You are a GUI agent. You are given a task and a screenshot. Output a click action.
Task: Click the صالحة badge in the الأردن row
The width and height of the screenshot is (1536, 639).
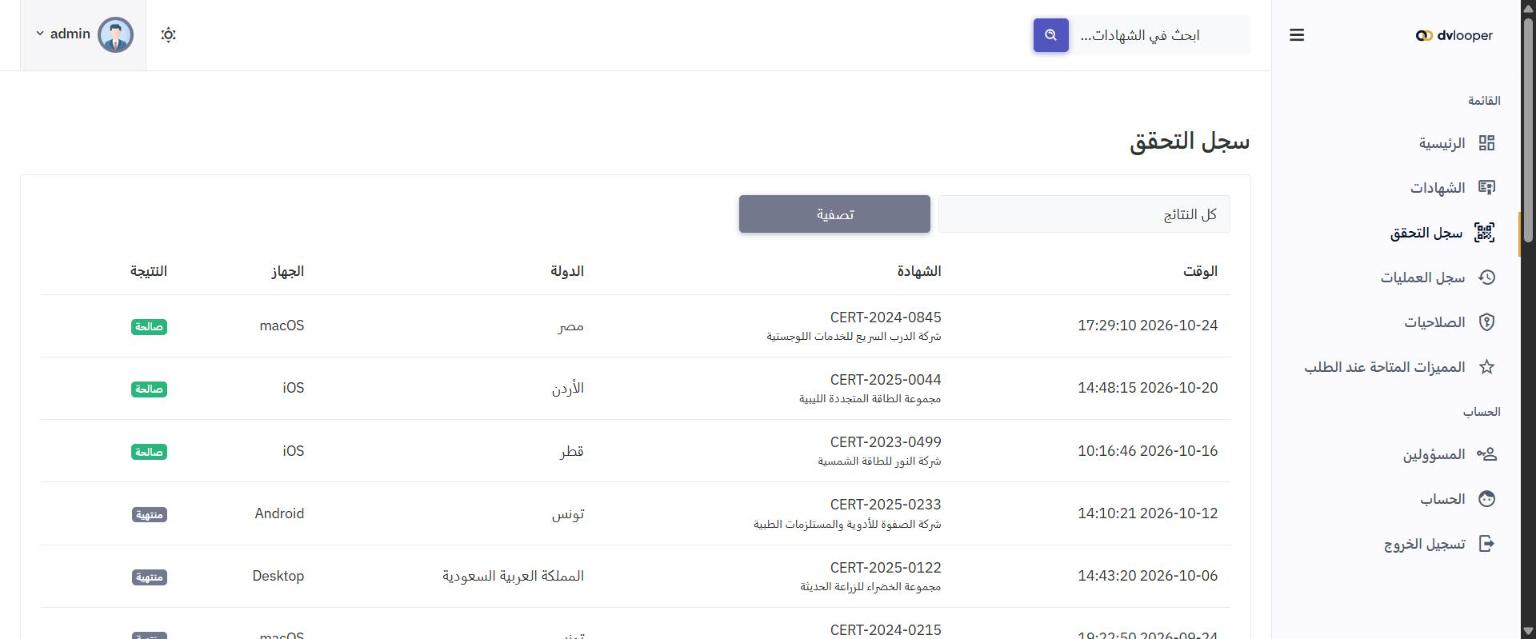pos(149,389)
